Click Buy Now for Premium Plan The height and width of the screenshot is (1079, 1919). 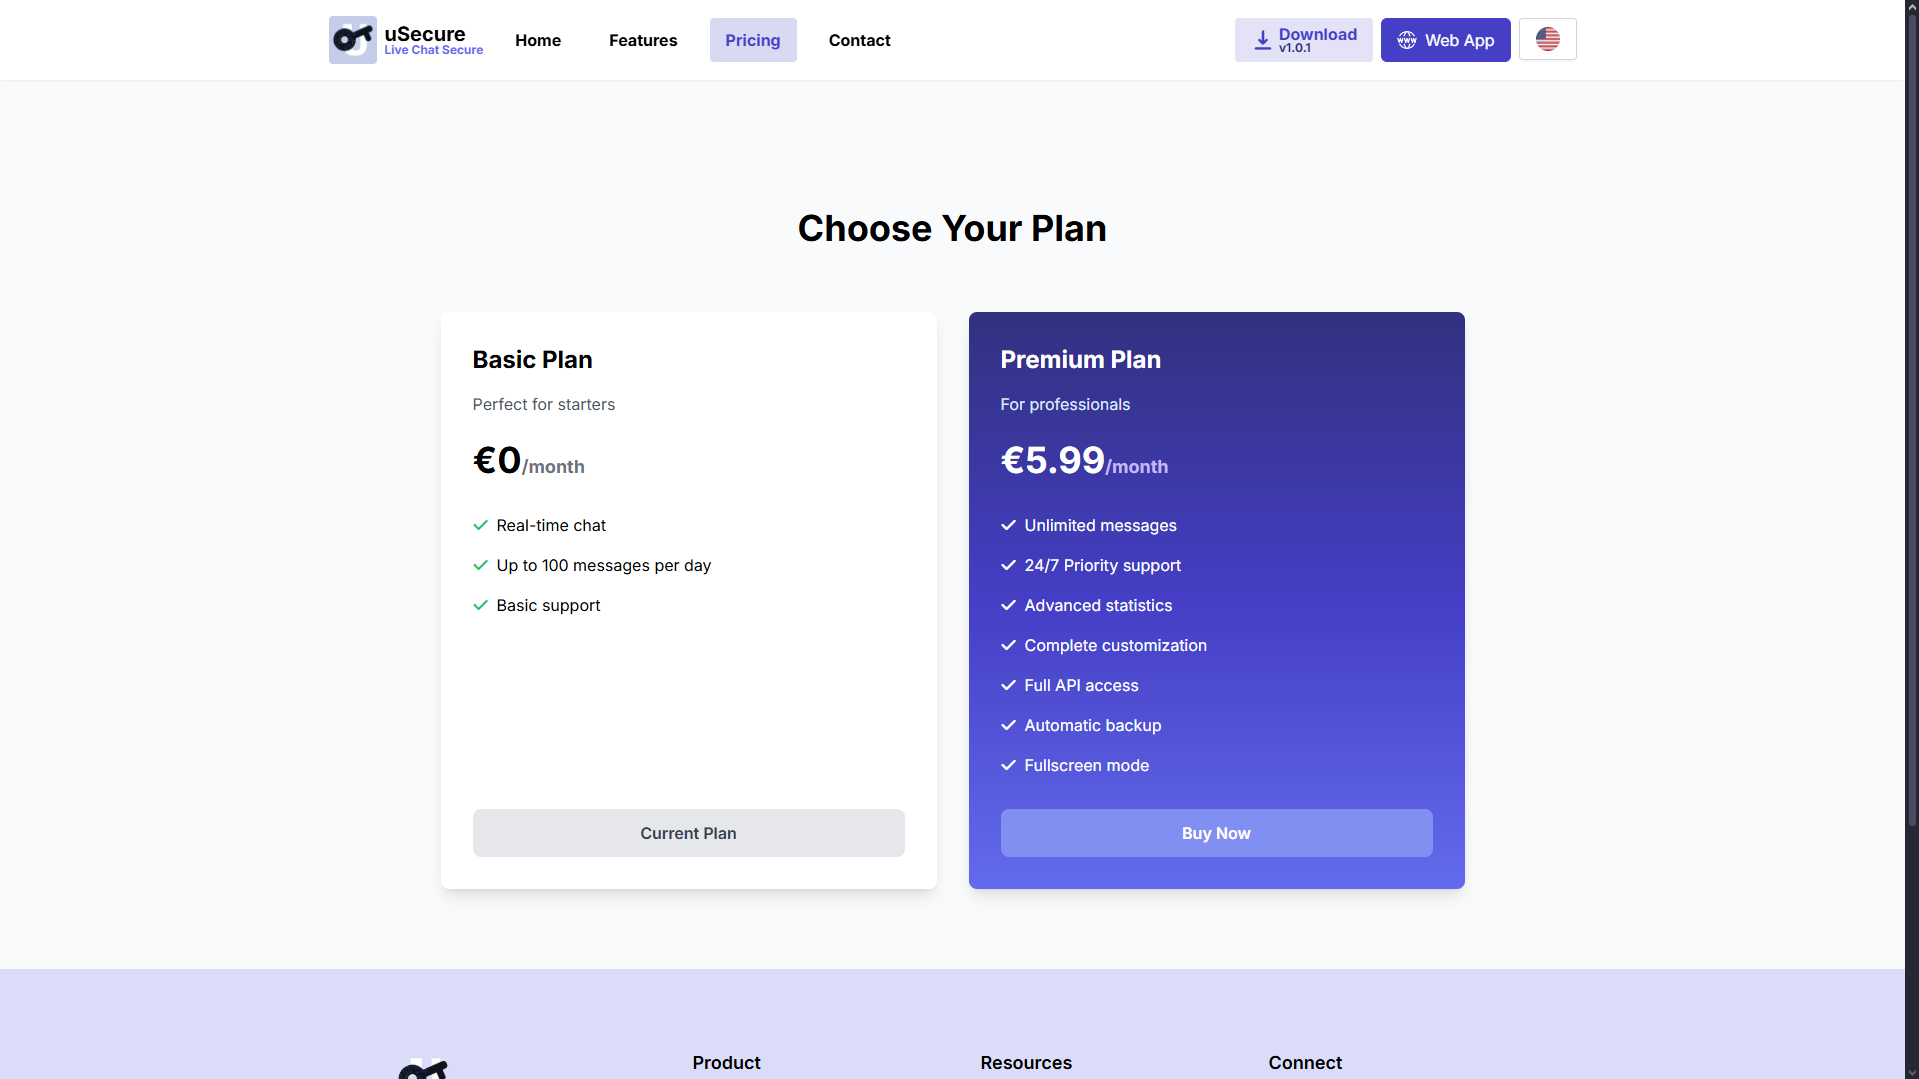(x=1216, y=833)
